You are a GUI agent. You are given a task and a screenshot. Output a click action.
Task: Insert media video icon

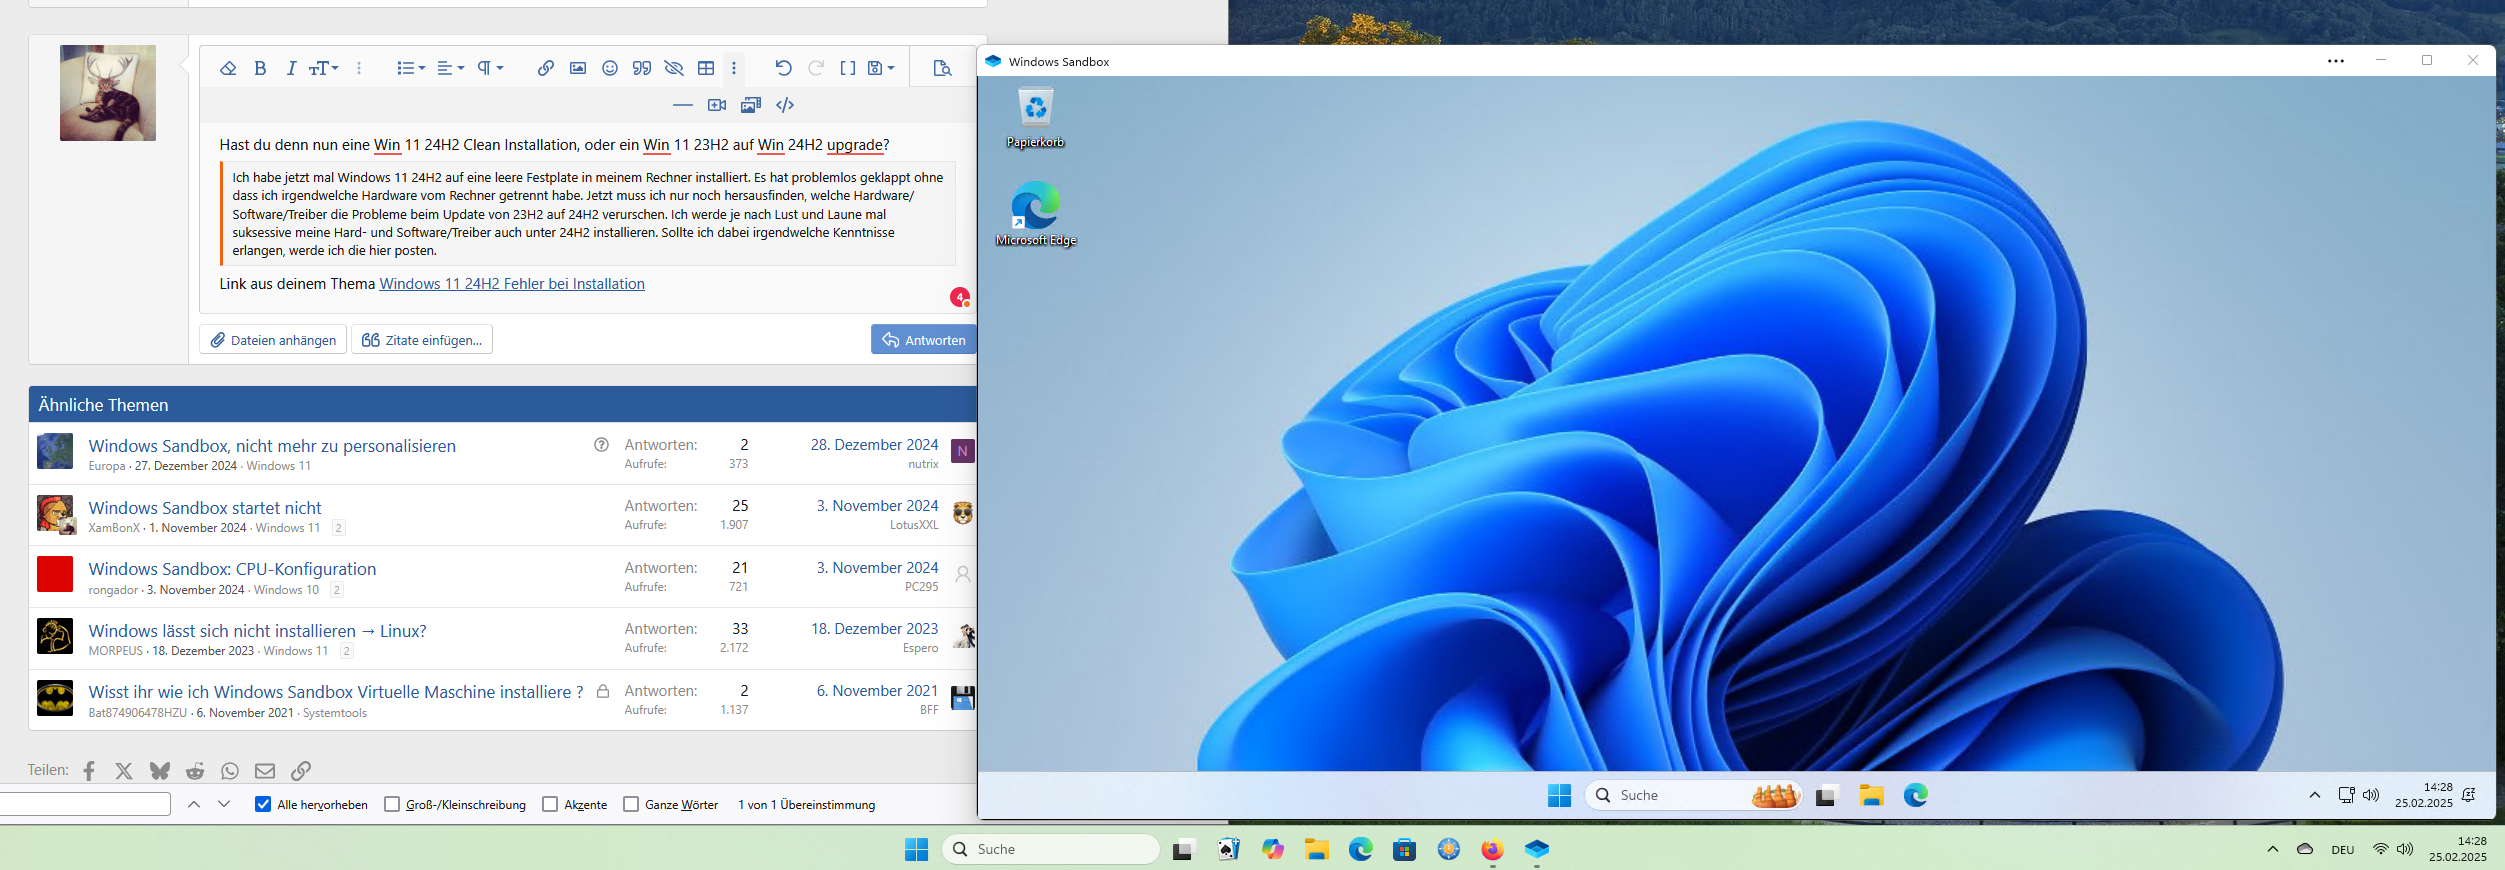tap(717, 105)
